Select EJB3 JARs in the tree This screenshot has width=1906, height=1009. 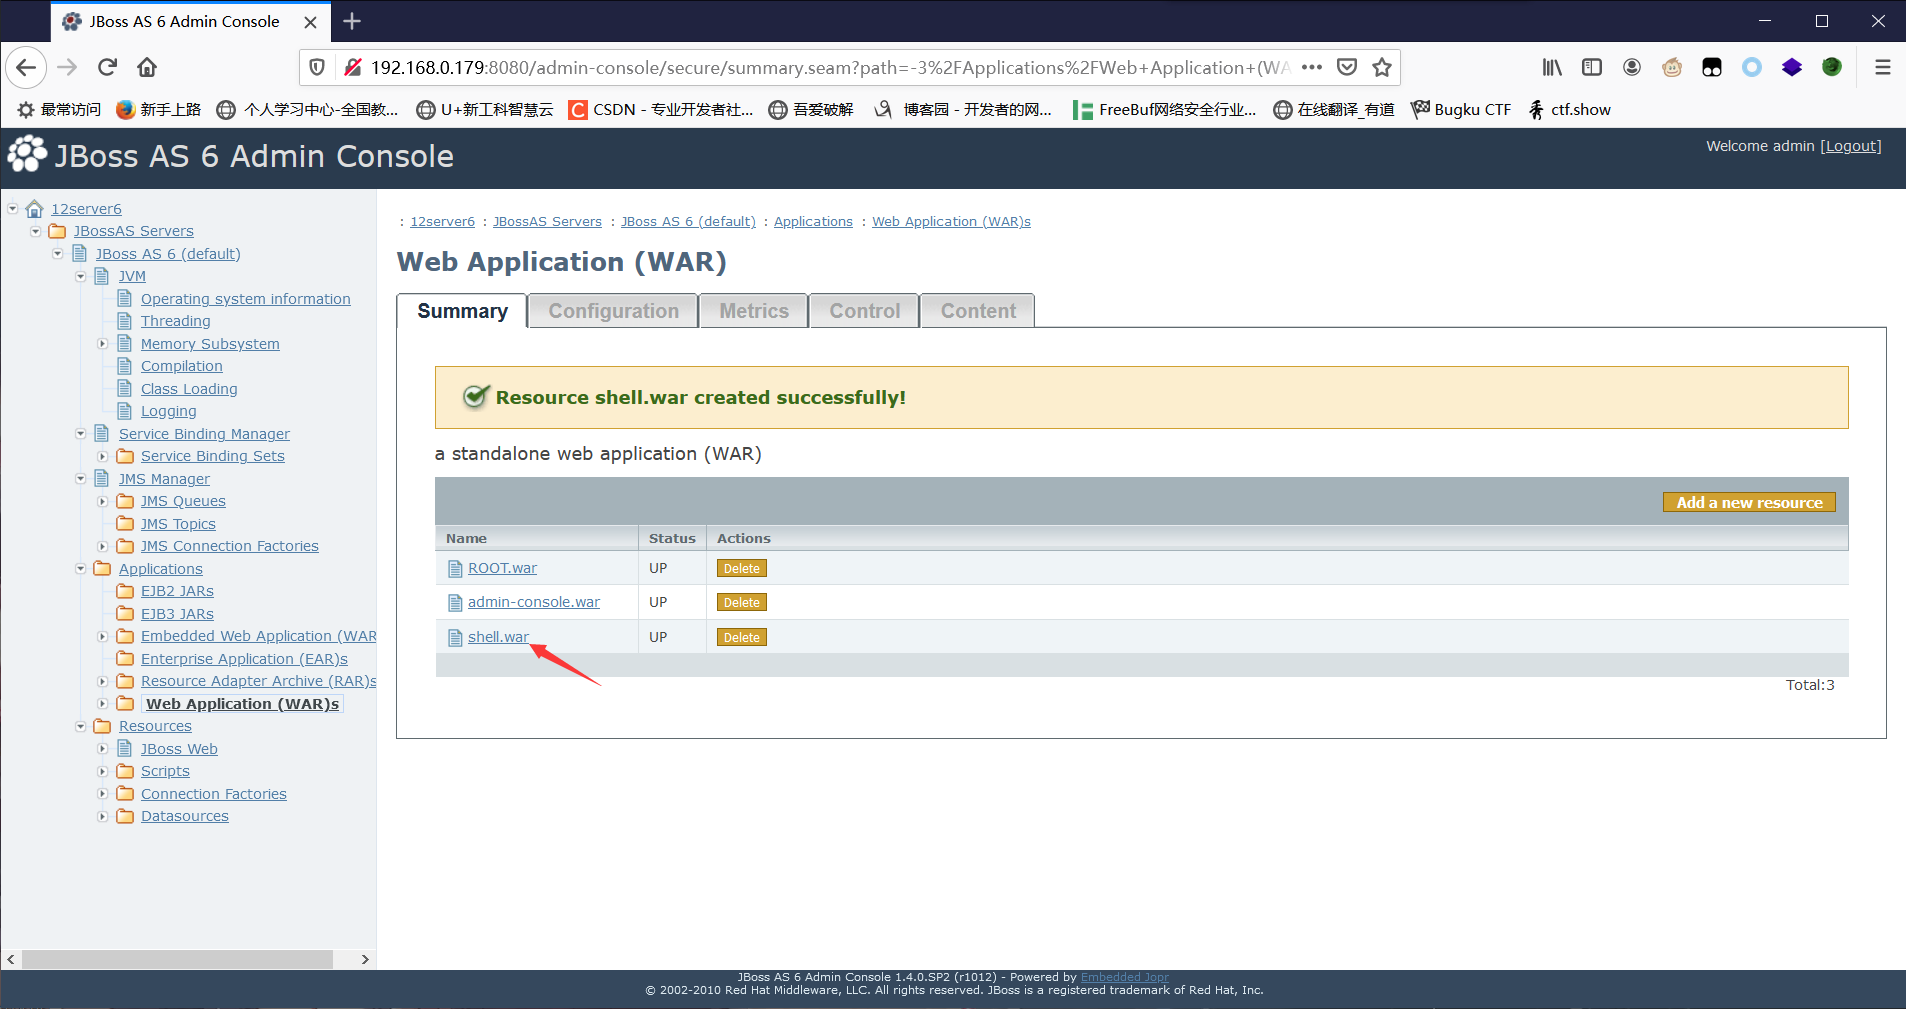coord(177,613)
